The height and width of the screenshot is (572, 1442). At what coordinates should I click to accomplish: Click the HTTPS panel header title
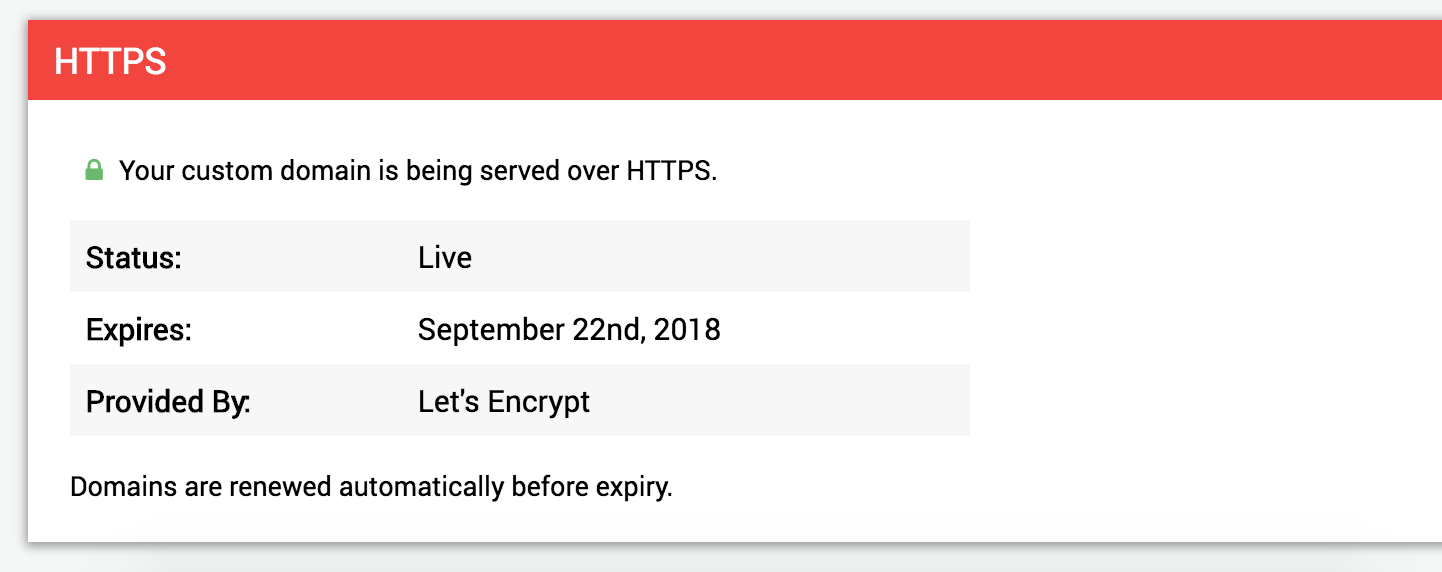coord(110,62)
